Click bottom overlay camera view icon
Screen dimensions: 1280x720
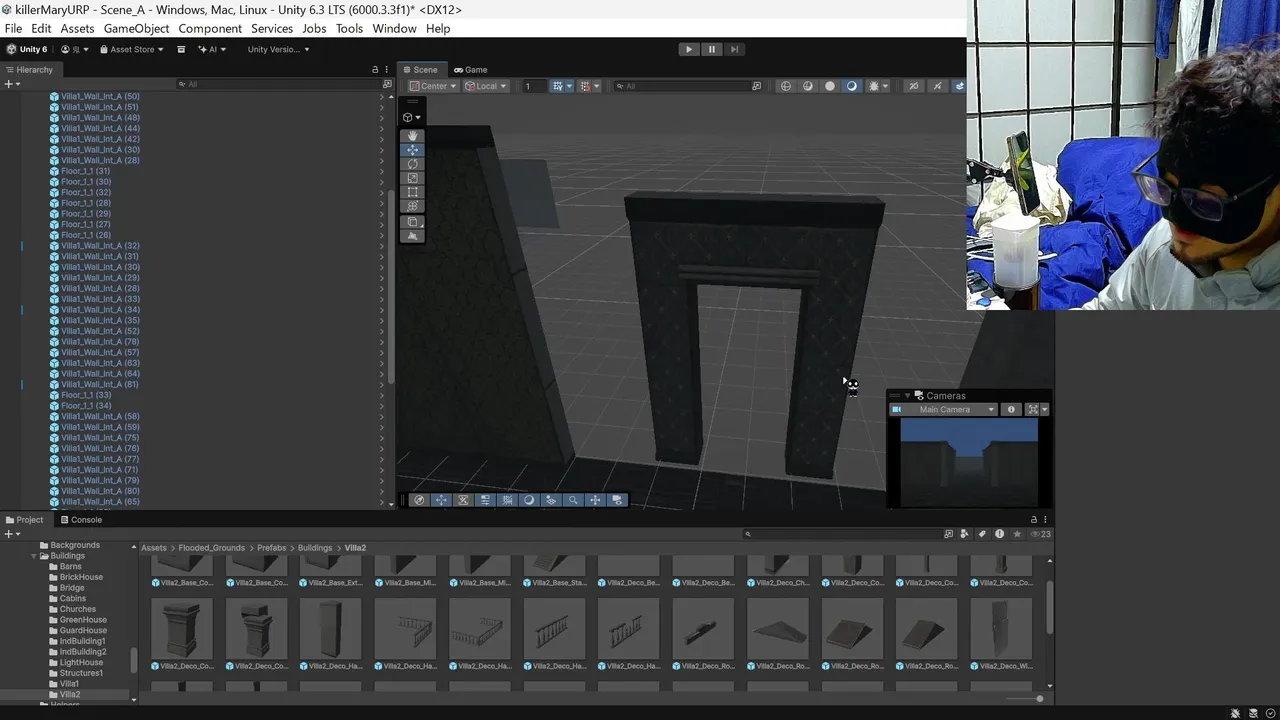(x=617, y=500)
